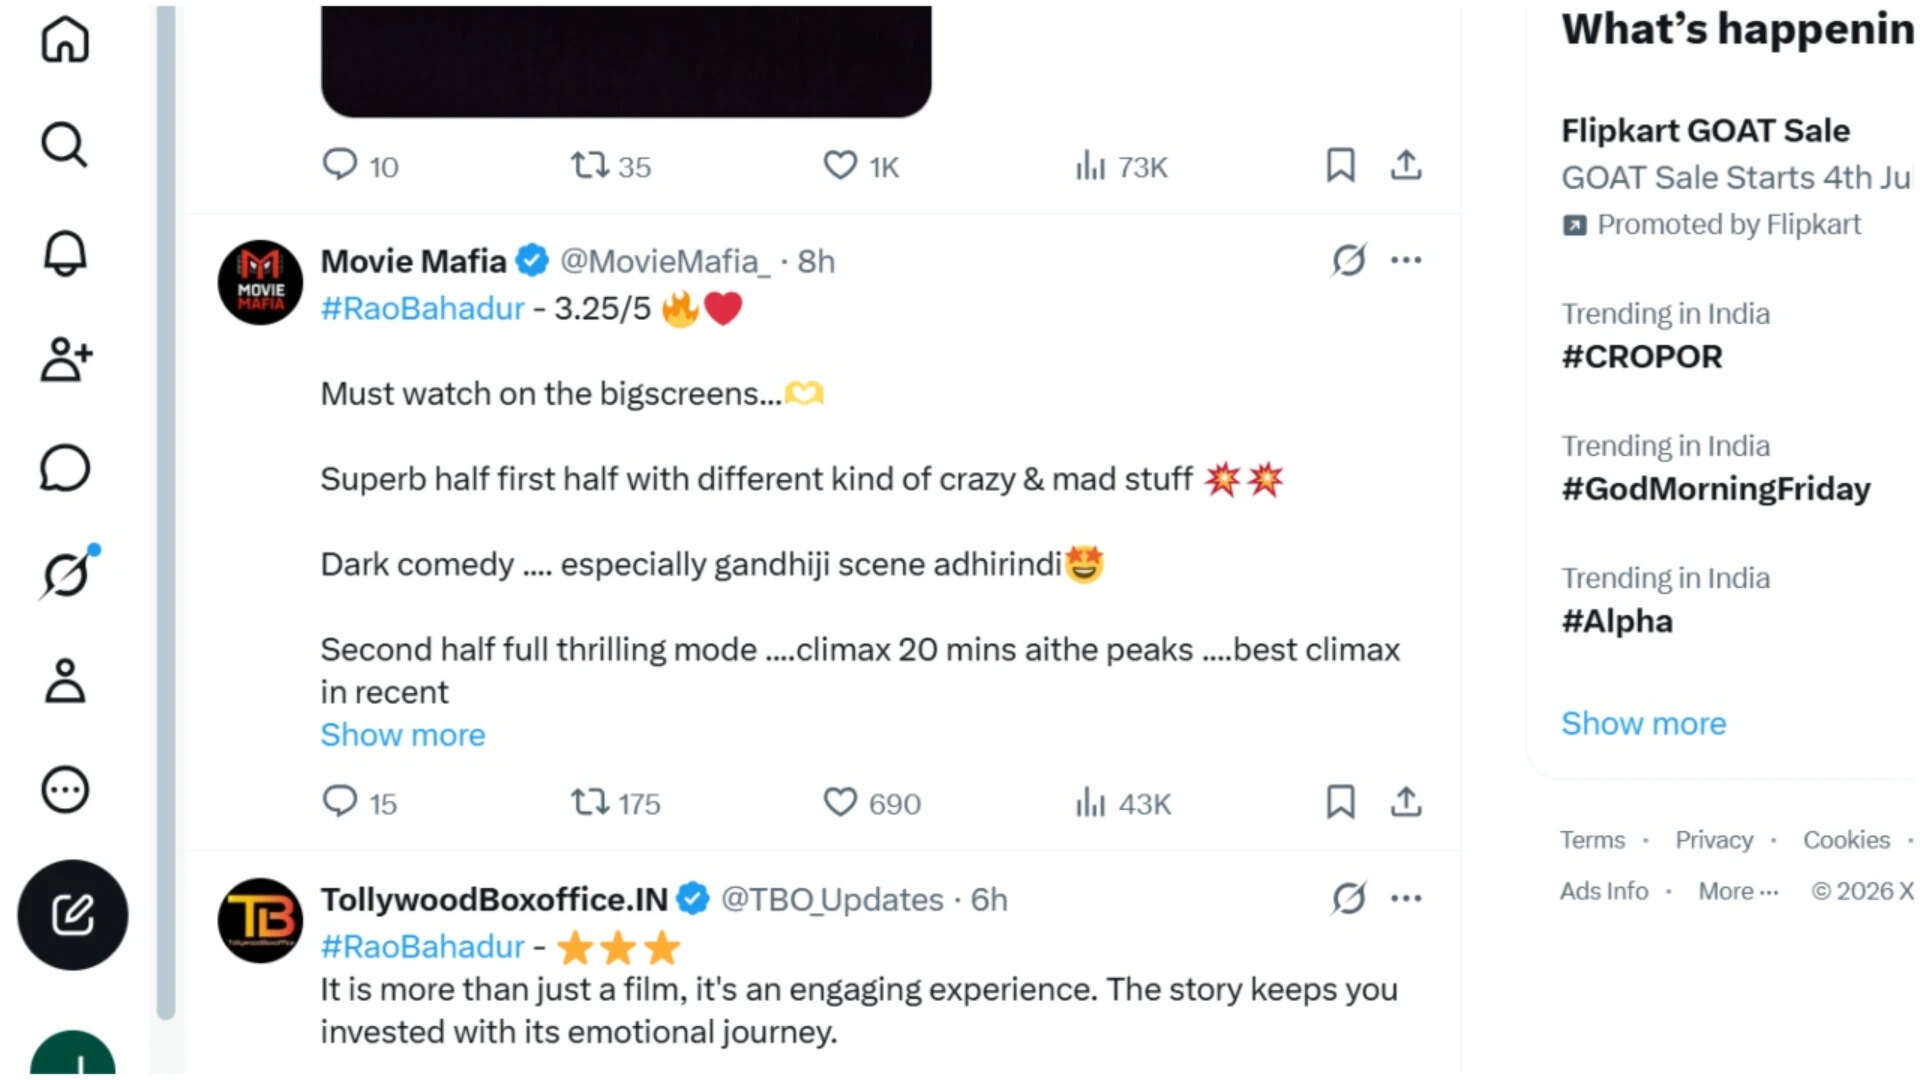This screenshot has height=1080, width=1920.
Task: Click Show more under trending list
Action: pyautogui.click(x=1644, y=723)
